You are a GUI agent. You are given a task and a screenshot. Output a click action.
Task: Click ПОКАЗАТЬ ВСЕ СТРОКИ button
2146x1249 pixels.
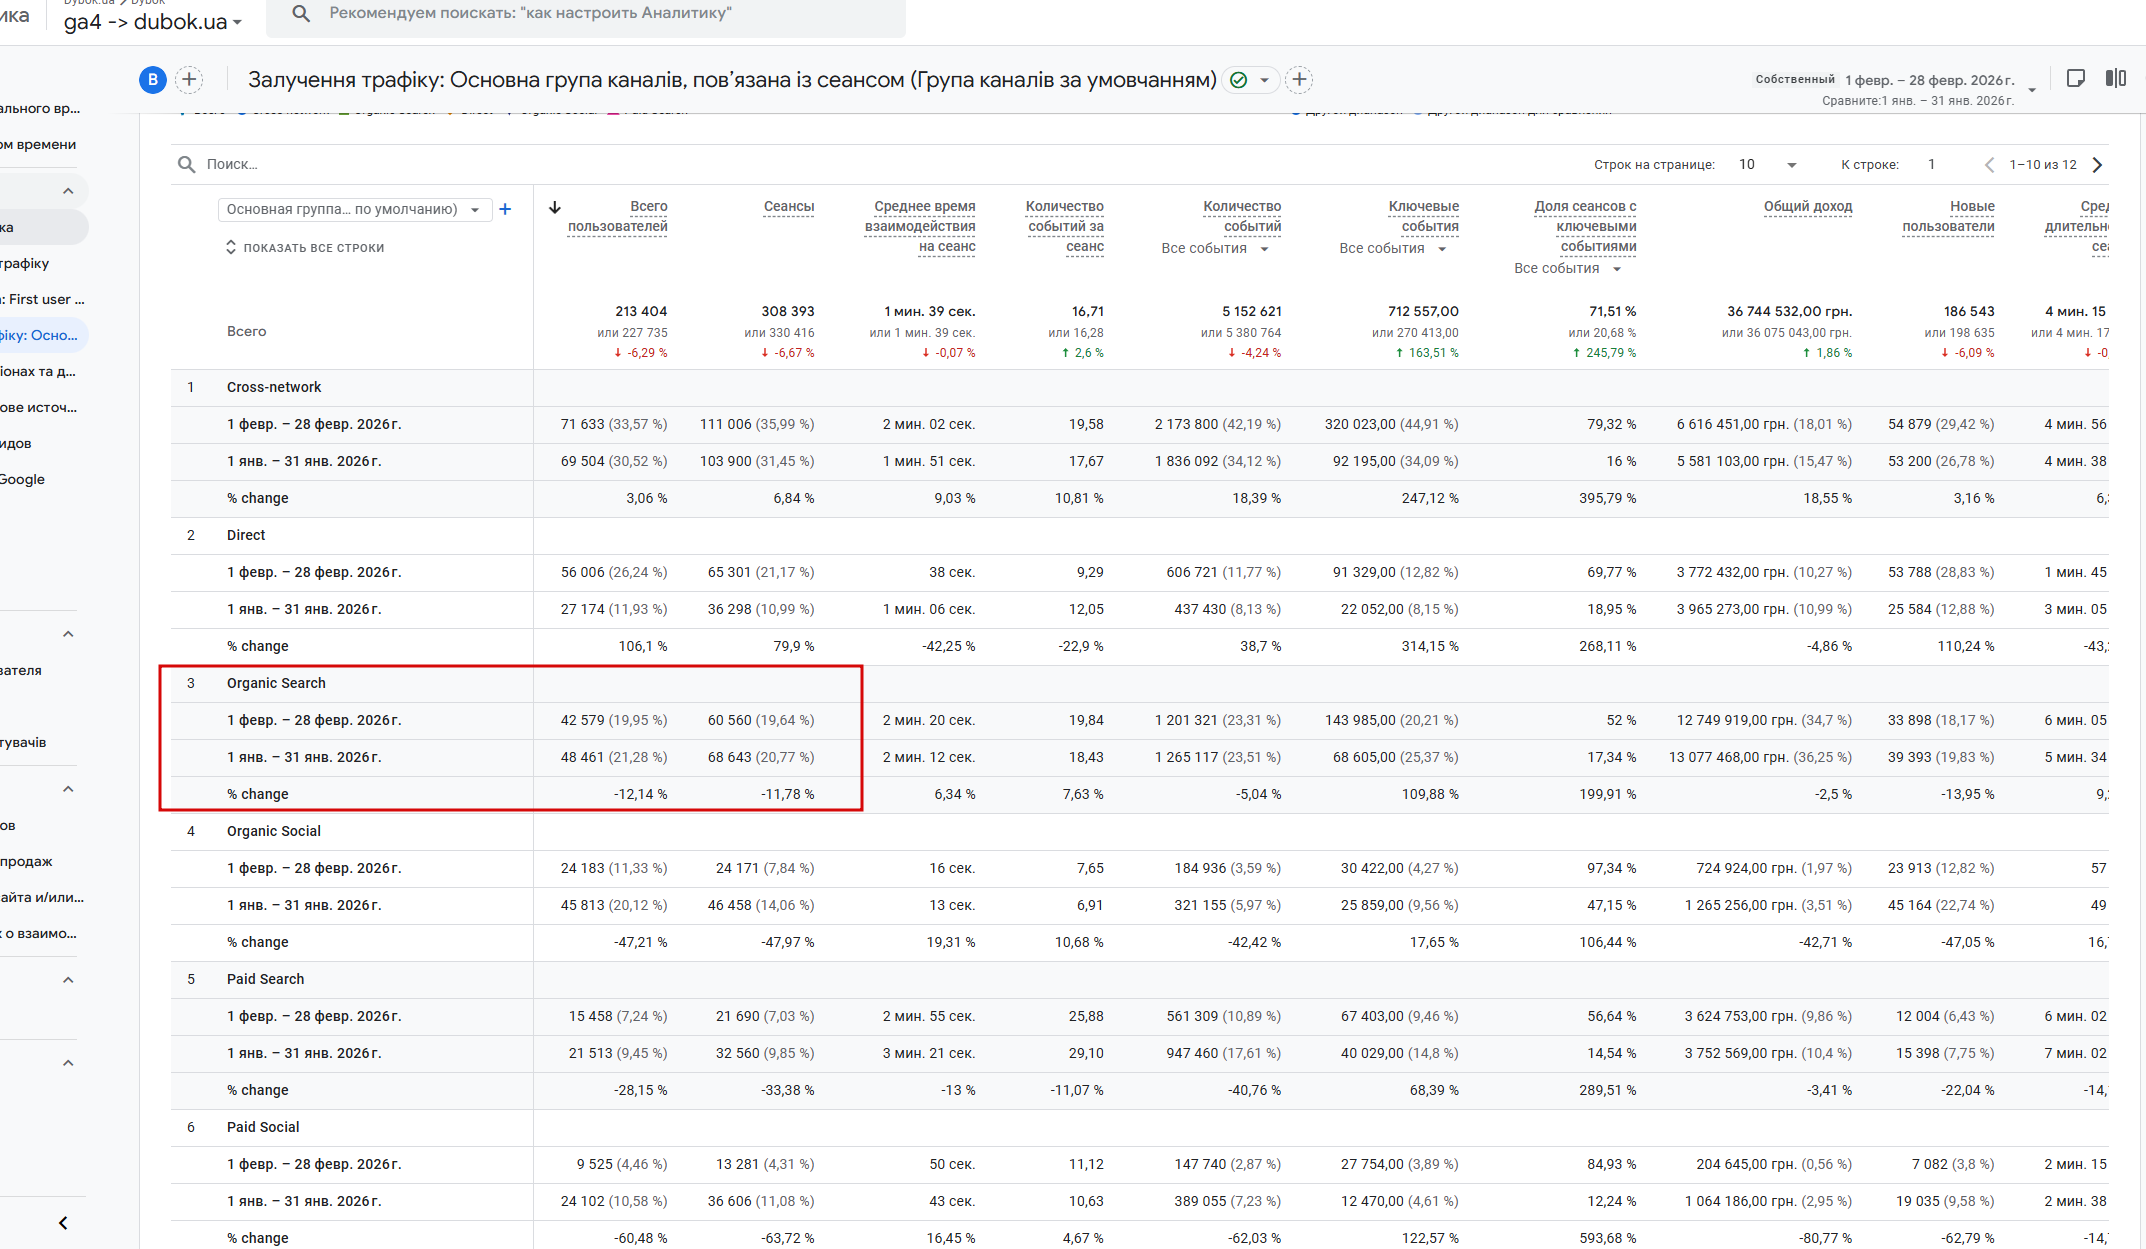pos(305,248)
